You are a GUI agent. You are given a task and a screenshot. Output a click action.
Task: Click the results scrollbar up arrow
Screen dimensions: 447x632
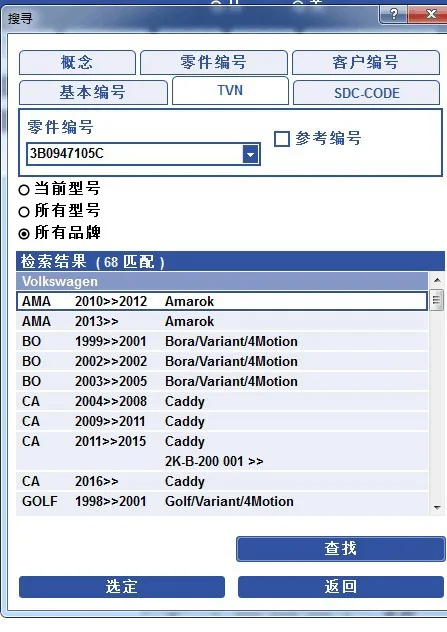[437, 280]
